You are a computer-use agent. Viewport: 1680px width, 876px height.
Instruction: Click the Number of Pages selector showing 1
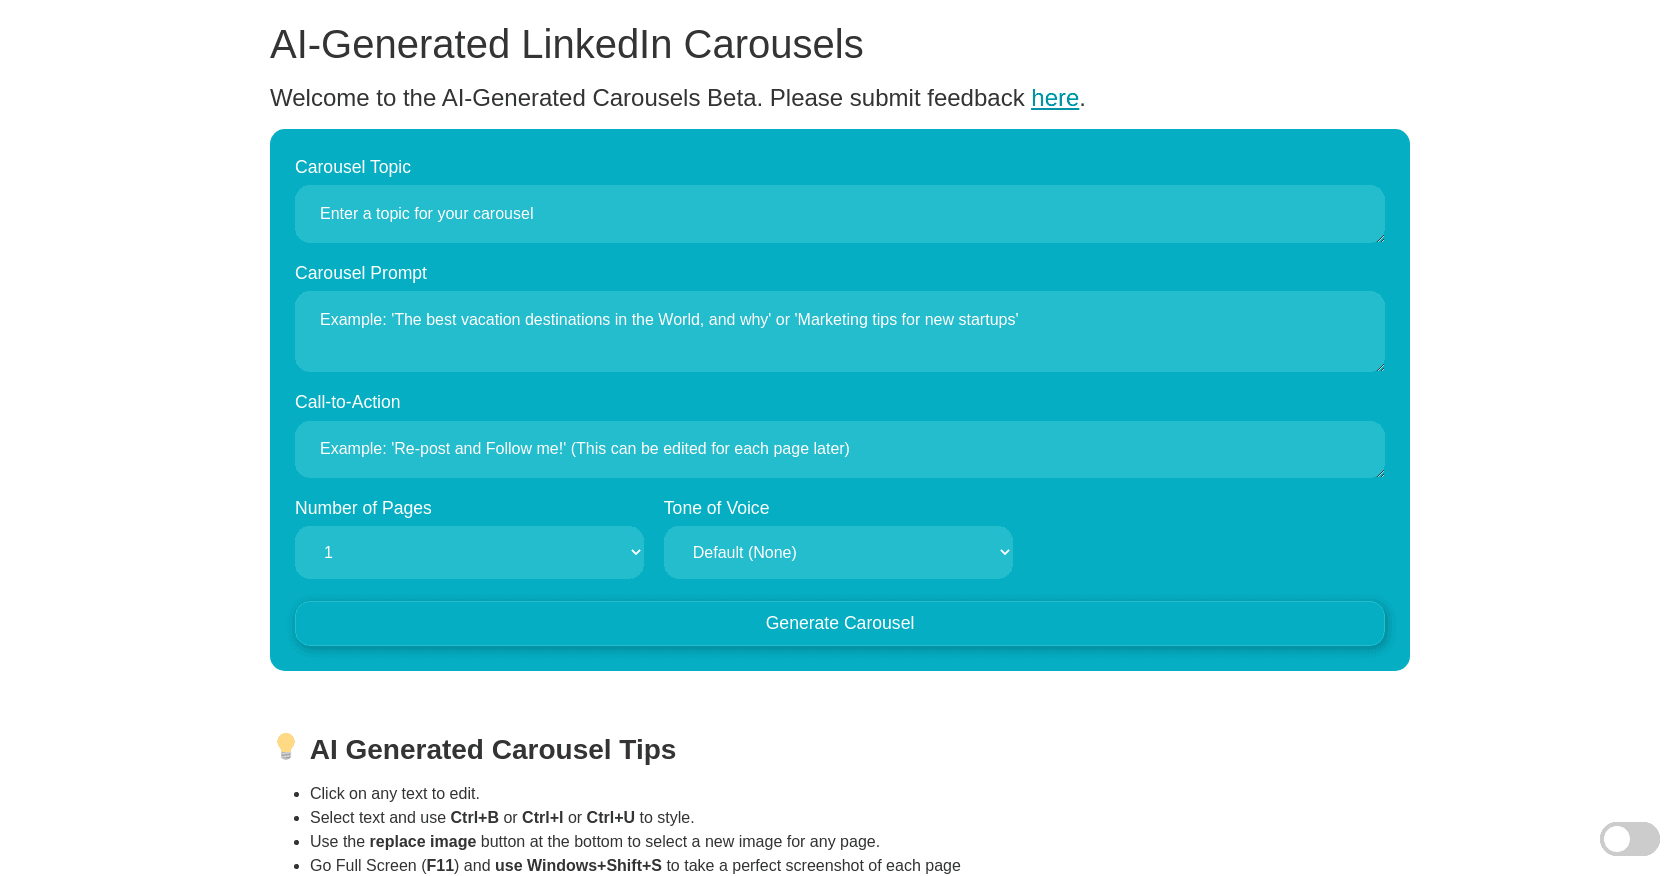tap(469, 552)
